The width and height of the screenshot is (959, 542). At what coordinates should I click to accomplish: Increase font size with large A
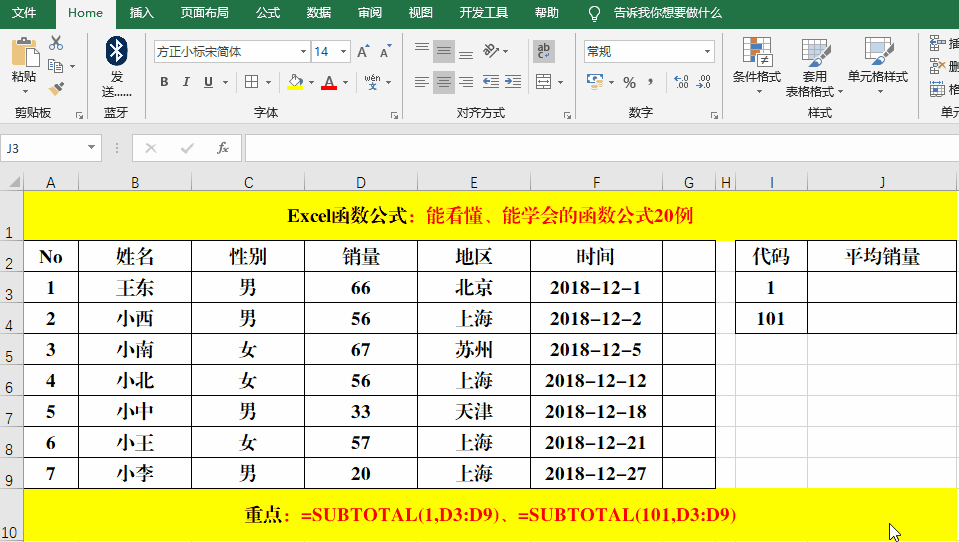tap(363, 51)
